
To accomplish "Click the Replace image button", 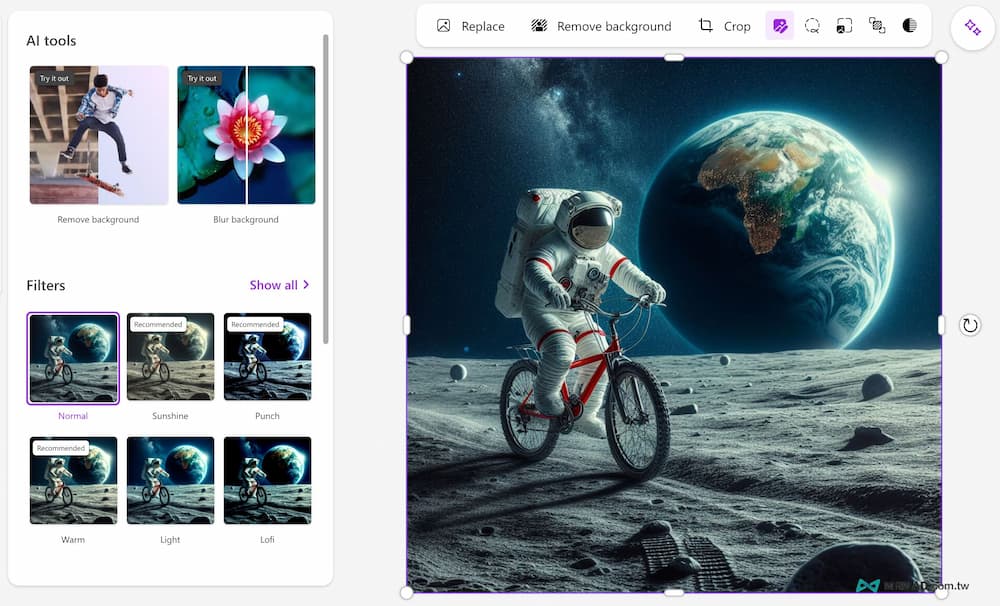I will pyautogui.click(x=470, y=26).
